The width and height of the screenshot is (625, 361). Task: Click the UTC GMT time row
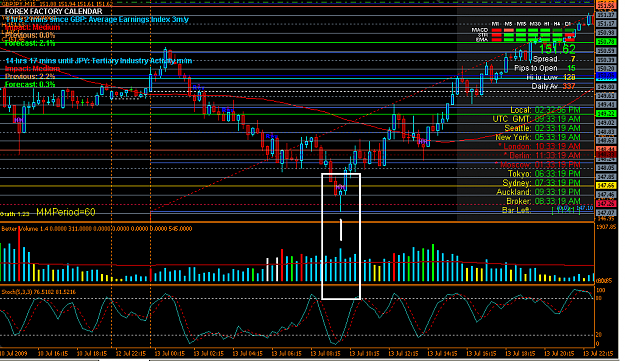click(x=537, y=119)
